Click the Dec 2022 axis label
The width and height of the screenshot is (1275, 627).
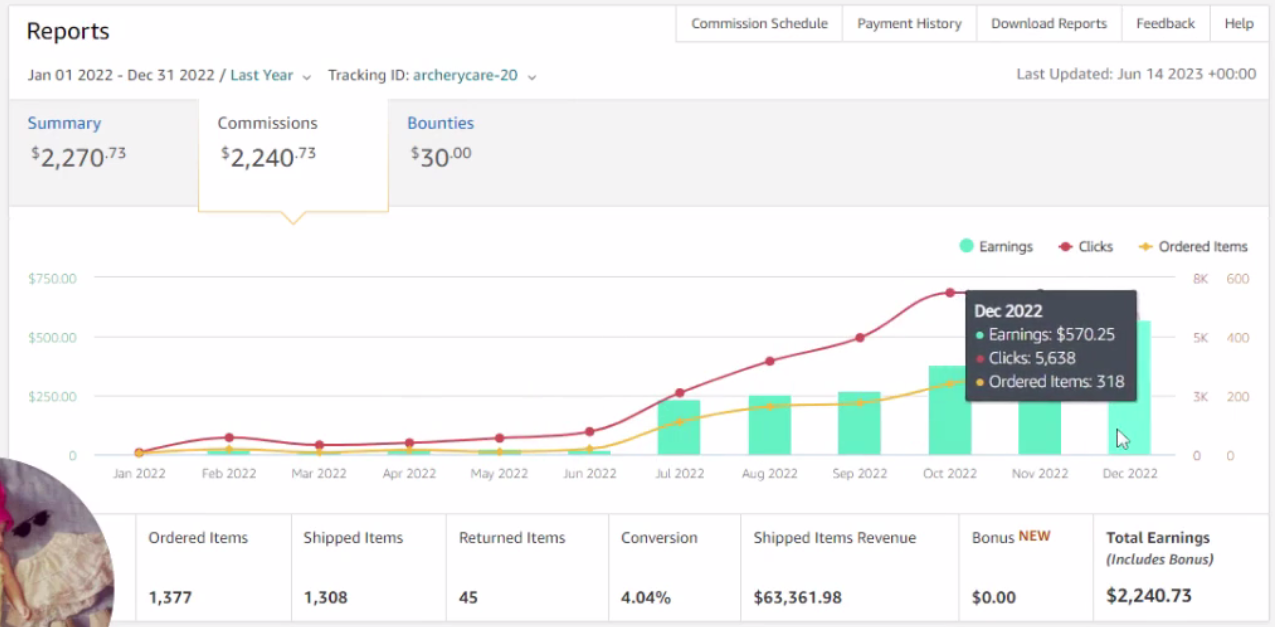tap(1130, 474)
